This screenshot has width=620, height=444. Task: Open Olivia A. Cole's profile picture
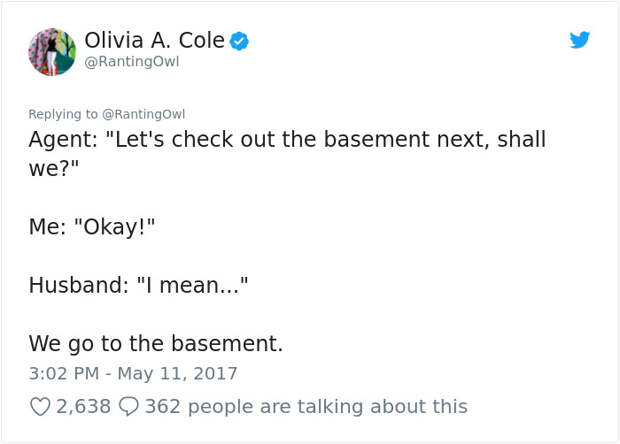[52, 52]
